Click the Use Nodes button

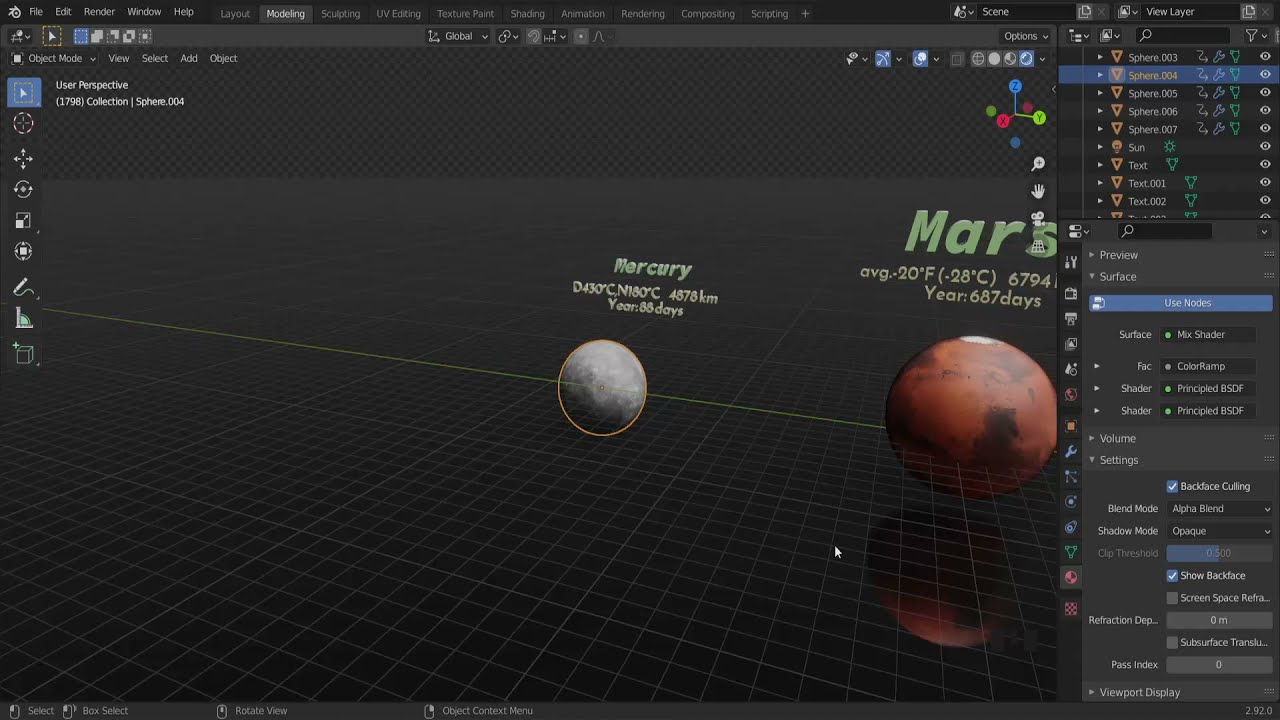click(1187, 302)
